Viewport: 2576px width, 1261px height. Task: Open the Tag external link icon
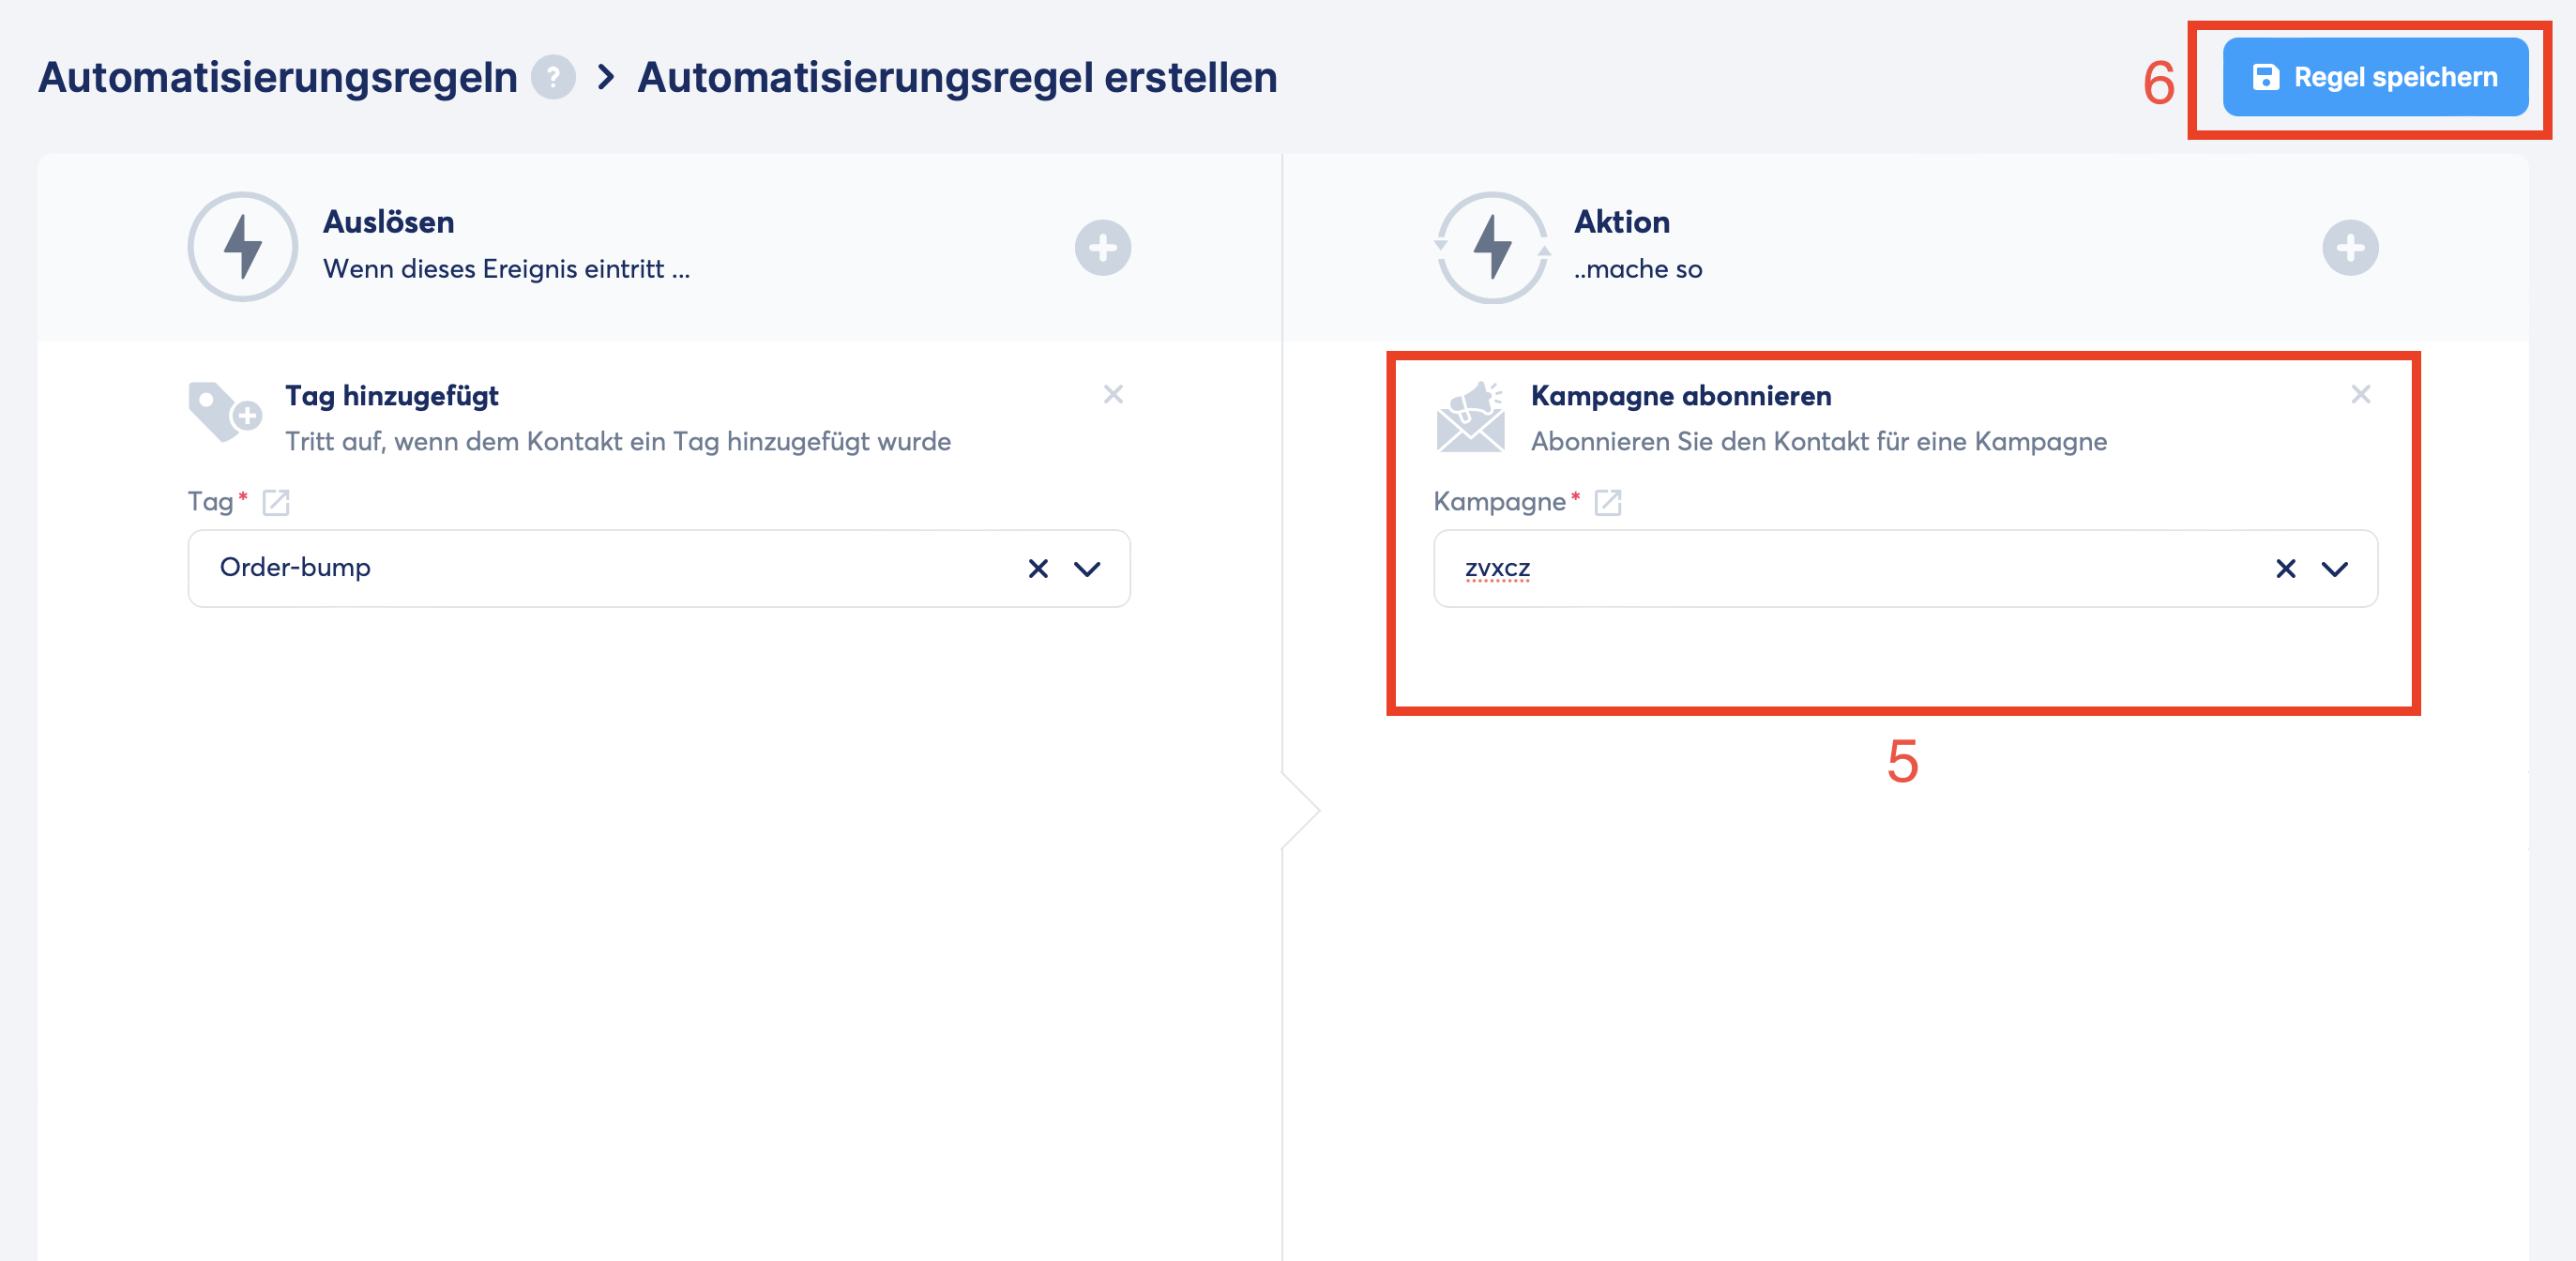click(x=276, y=502)
